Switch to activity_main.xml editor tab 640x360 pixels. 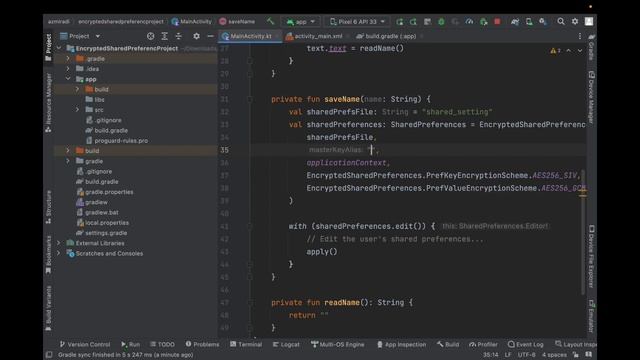(317, 36)
